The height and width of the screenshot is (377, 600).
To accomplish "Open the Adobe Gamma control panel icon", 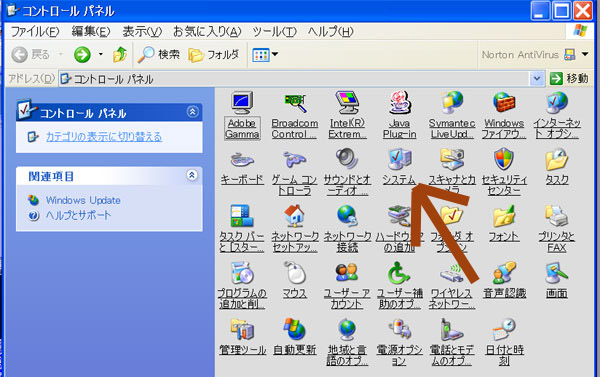I will coord(242,103).
